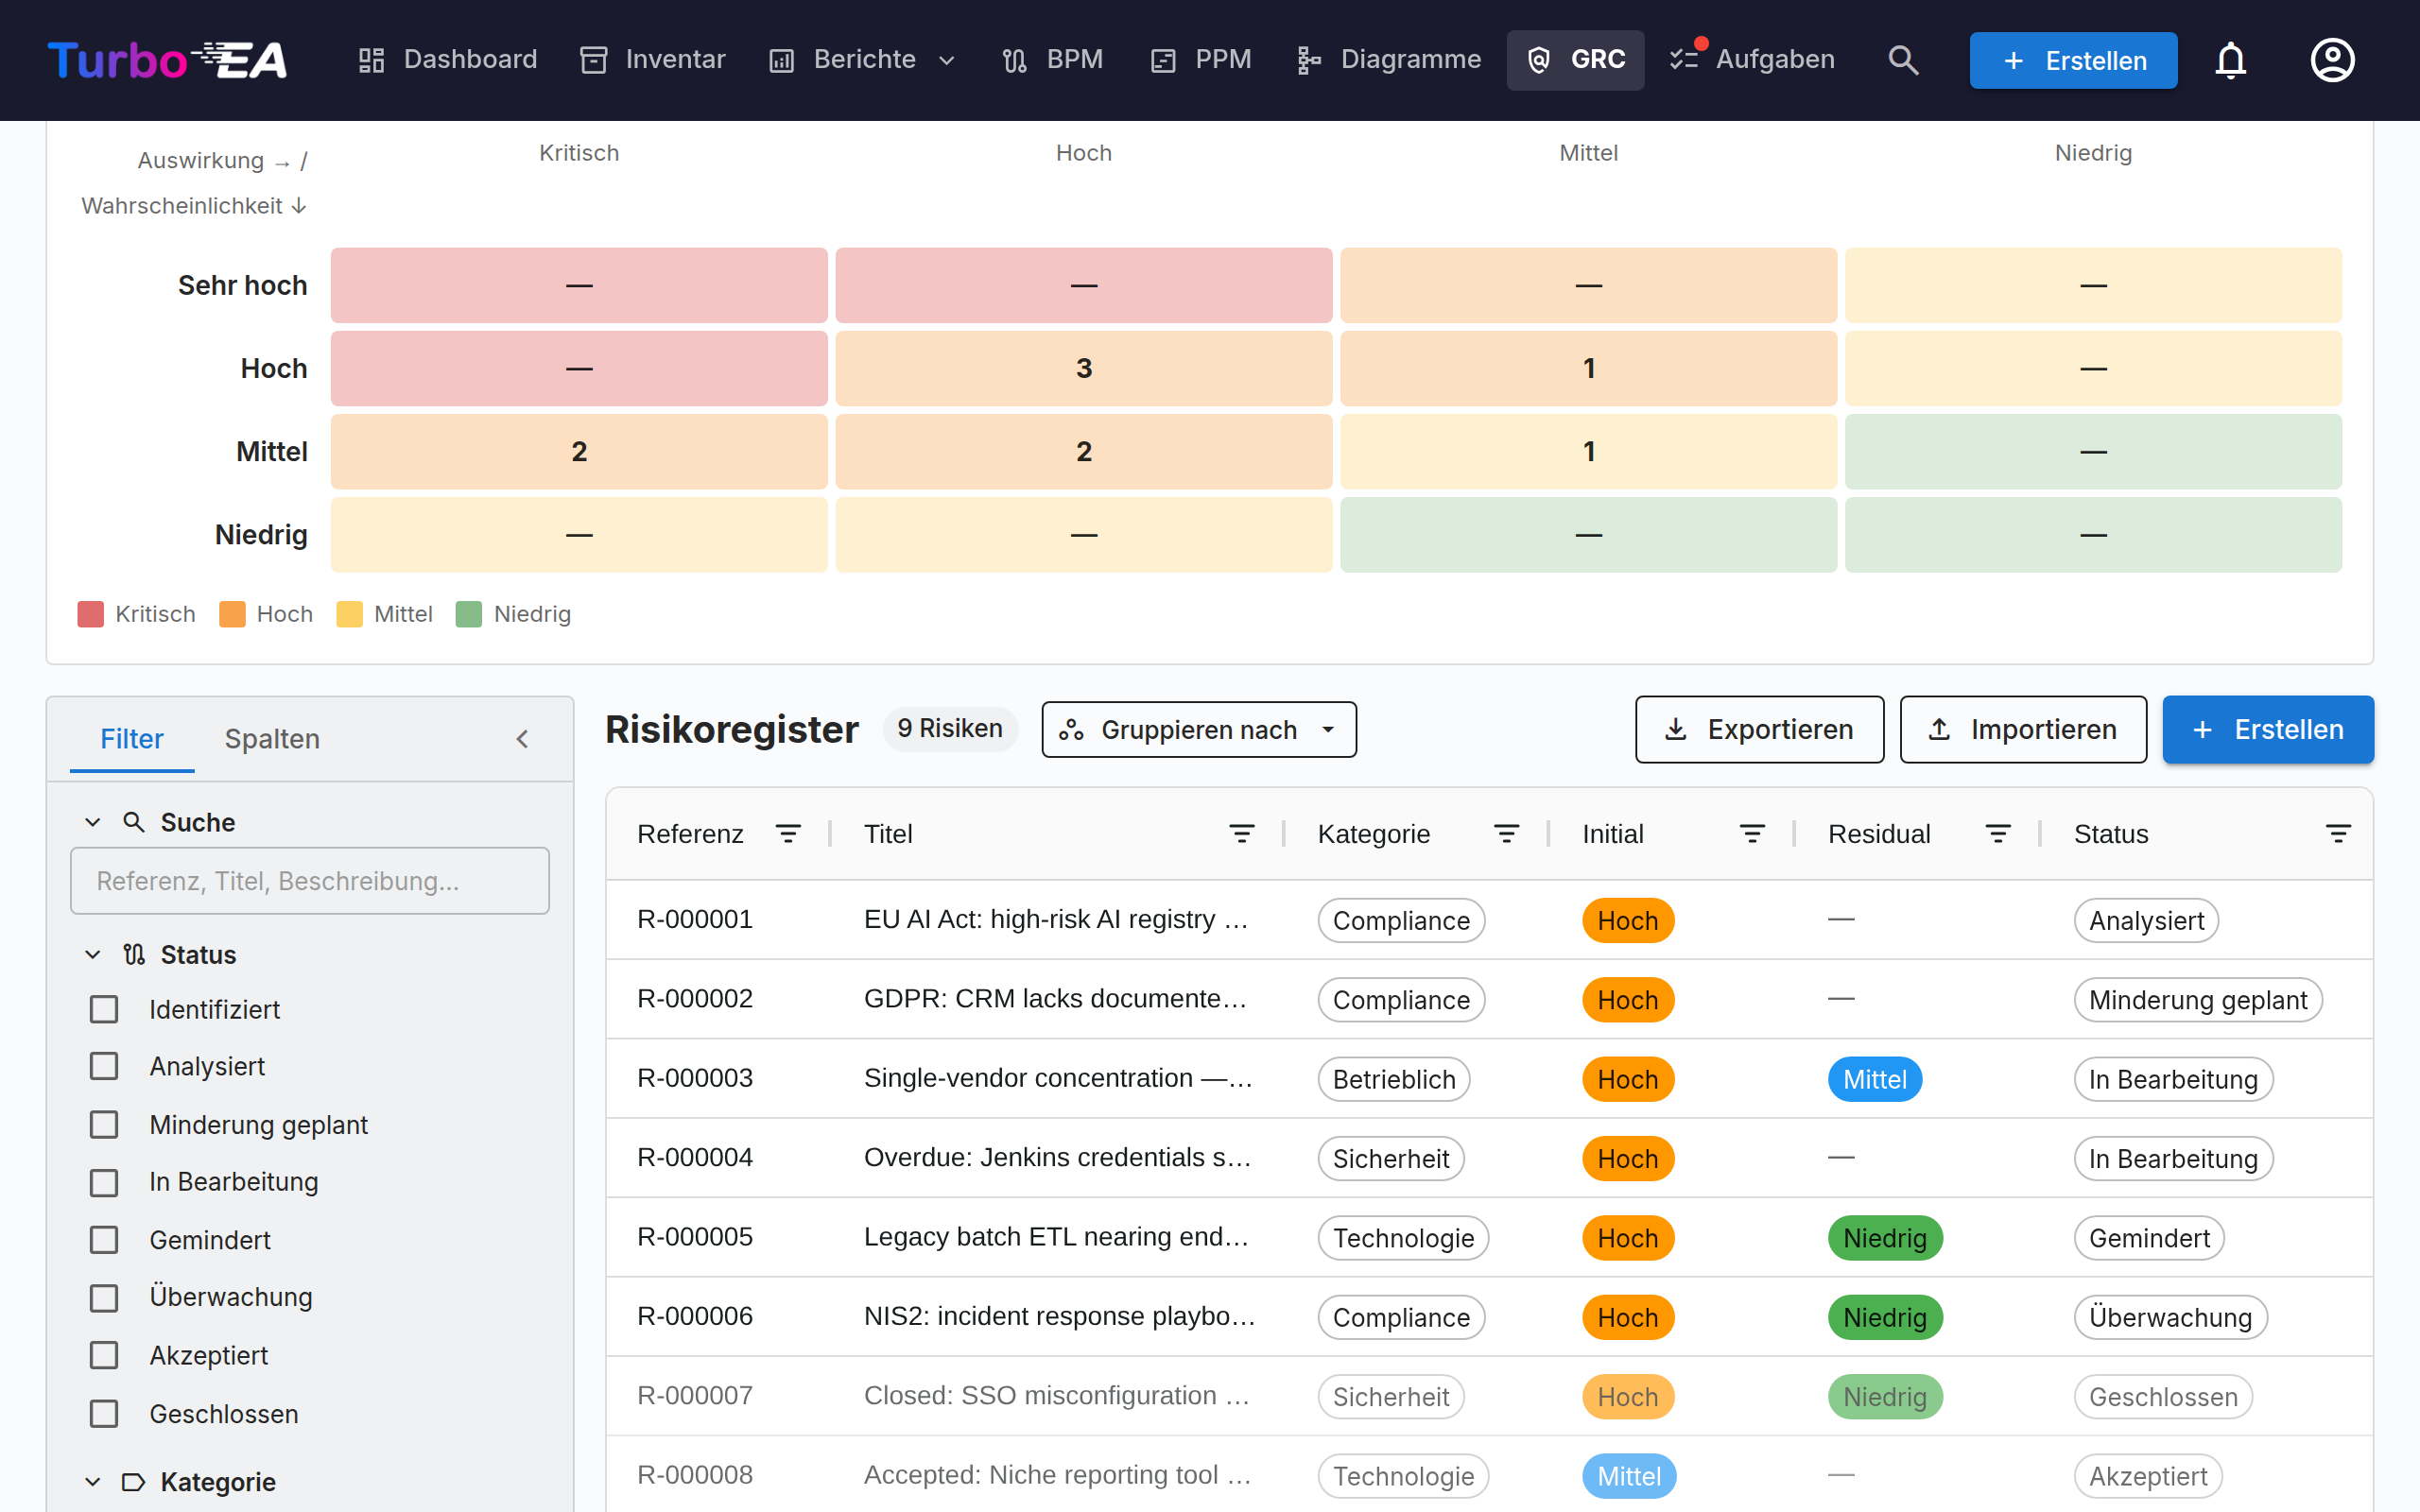Check the Identifiziert status filter
2420x1512 pixels.
[104, 1009]
